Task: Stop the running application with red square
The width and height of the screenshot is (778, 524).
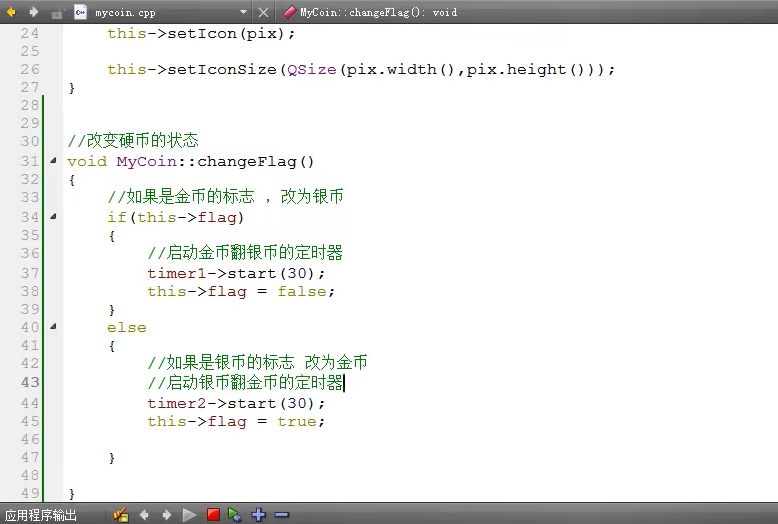Action: 213,515
